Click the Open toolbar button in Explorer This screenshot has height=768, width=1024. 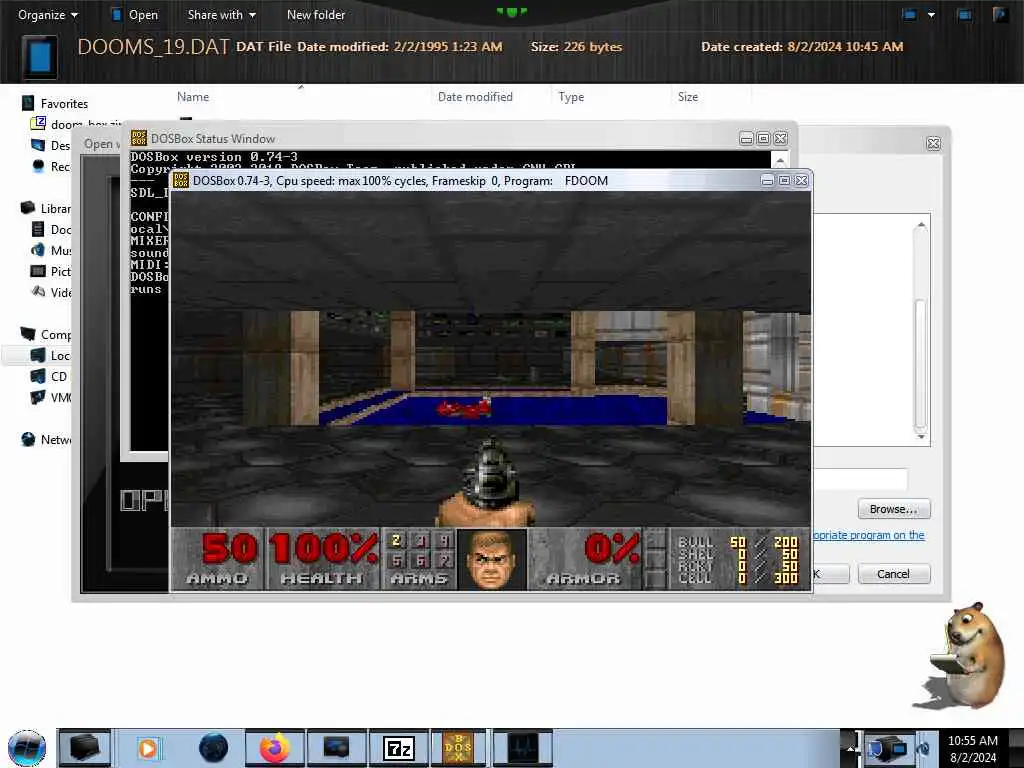pyautogui.click(x=135, y=14)
